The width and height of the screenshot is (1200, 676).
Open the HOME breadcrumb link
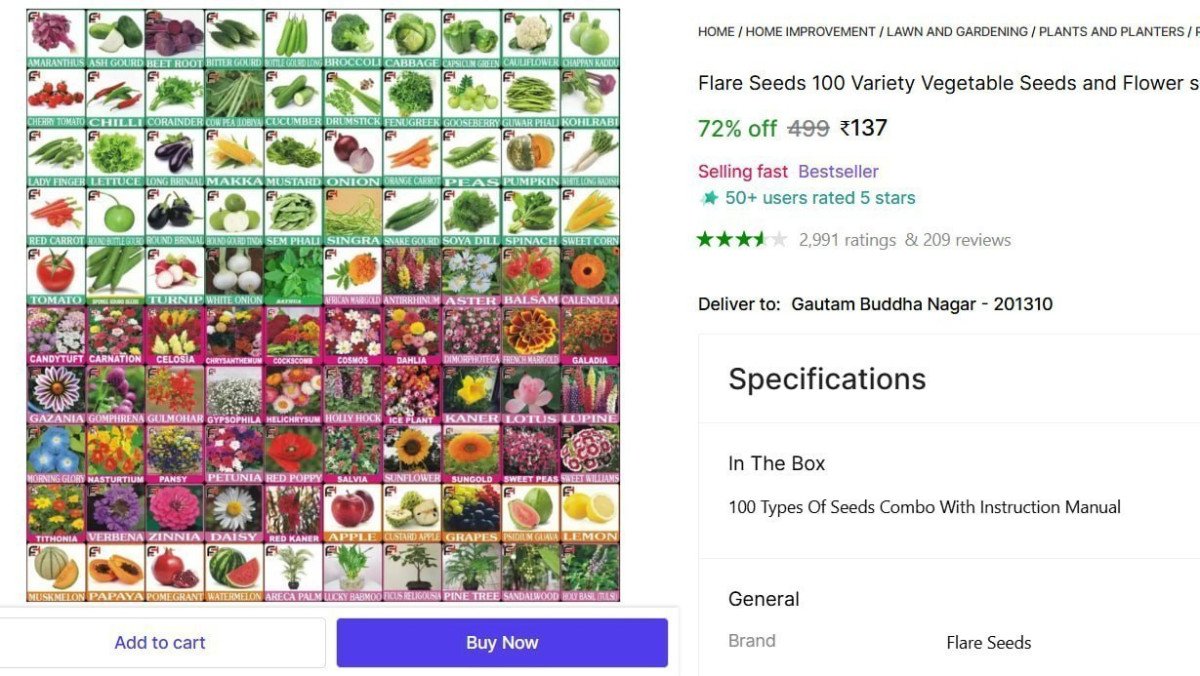(x=716, y=32)
